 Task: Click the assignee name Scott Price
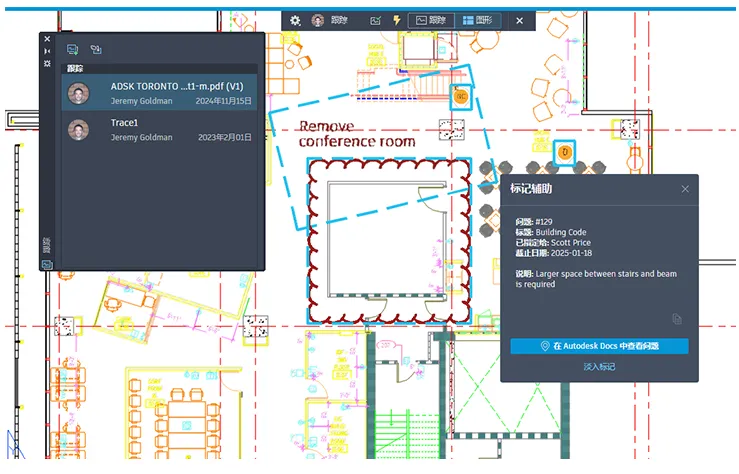[571, 242]
